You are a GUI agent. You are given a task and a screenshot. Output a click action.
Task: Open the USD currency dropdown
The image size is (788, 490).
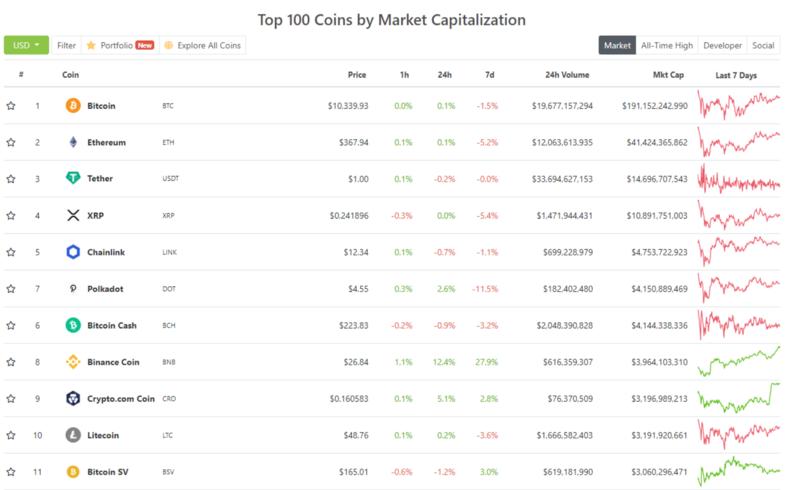26,45
